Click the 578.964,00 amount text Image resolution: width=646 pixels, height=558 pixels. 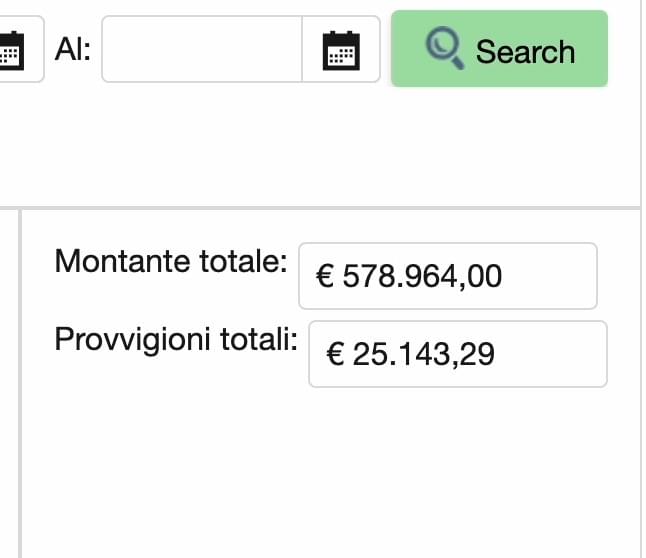point(422,276)
